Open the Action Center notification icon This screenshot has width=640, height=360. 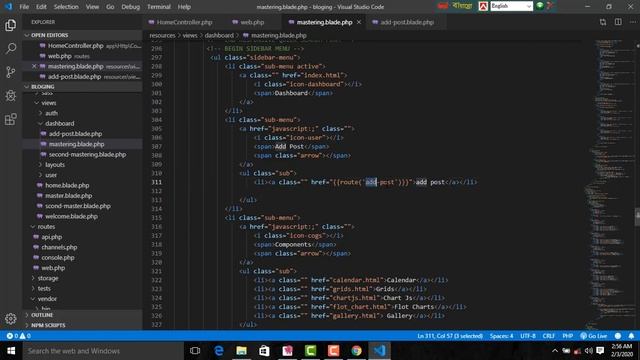click(x=600, y=351)
